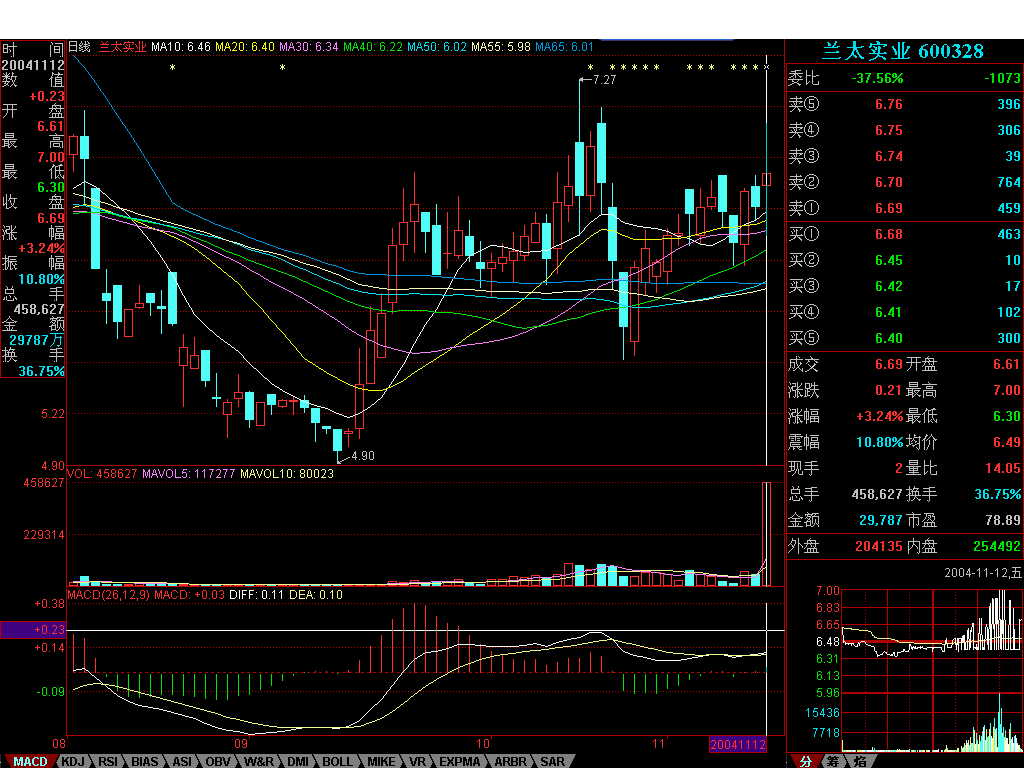Select the RSI indicator tab
The width and height of the screenshot is (1024, 768).
click(x=108, y=761)
